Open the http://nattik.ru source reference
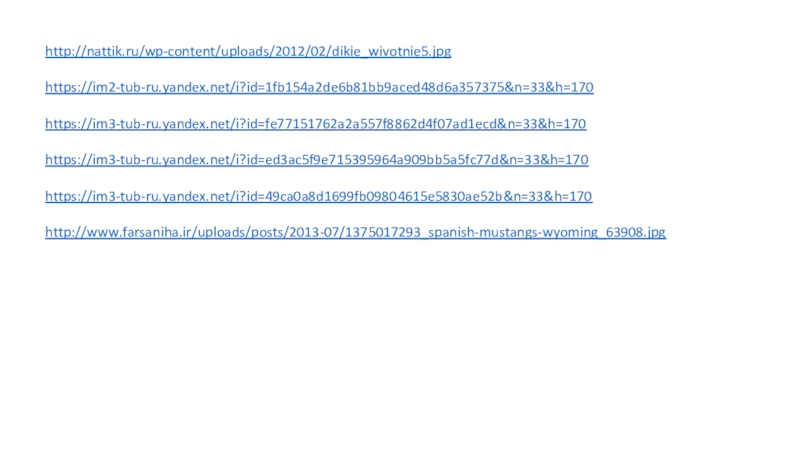The width and height of the screenshot is (800, 450). coord(248,52)
